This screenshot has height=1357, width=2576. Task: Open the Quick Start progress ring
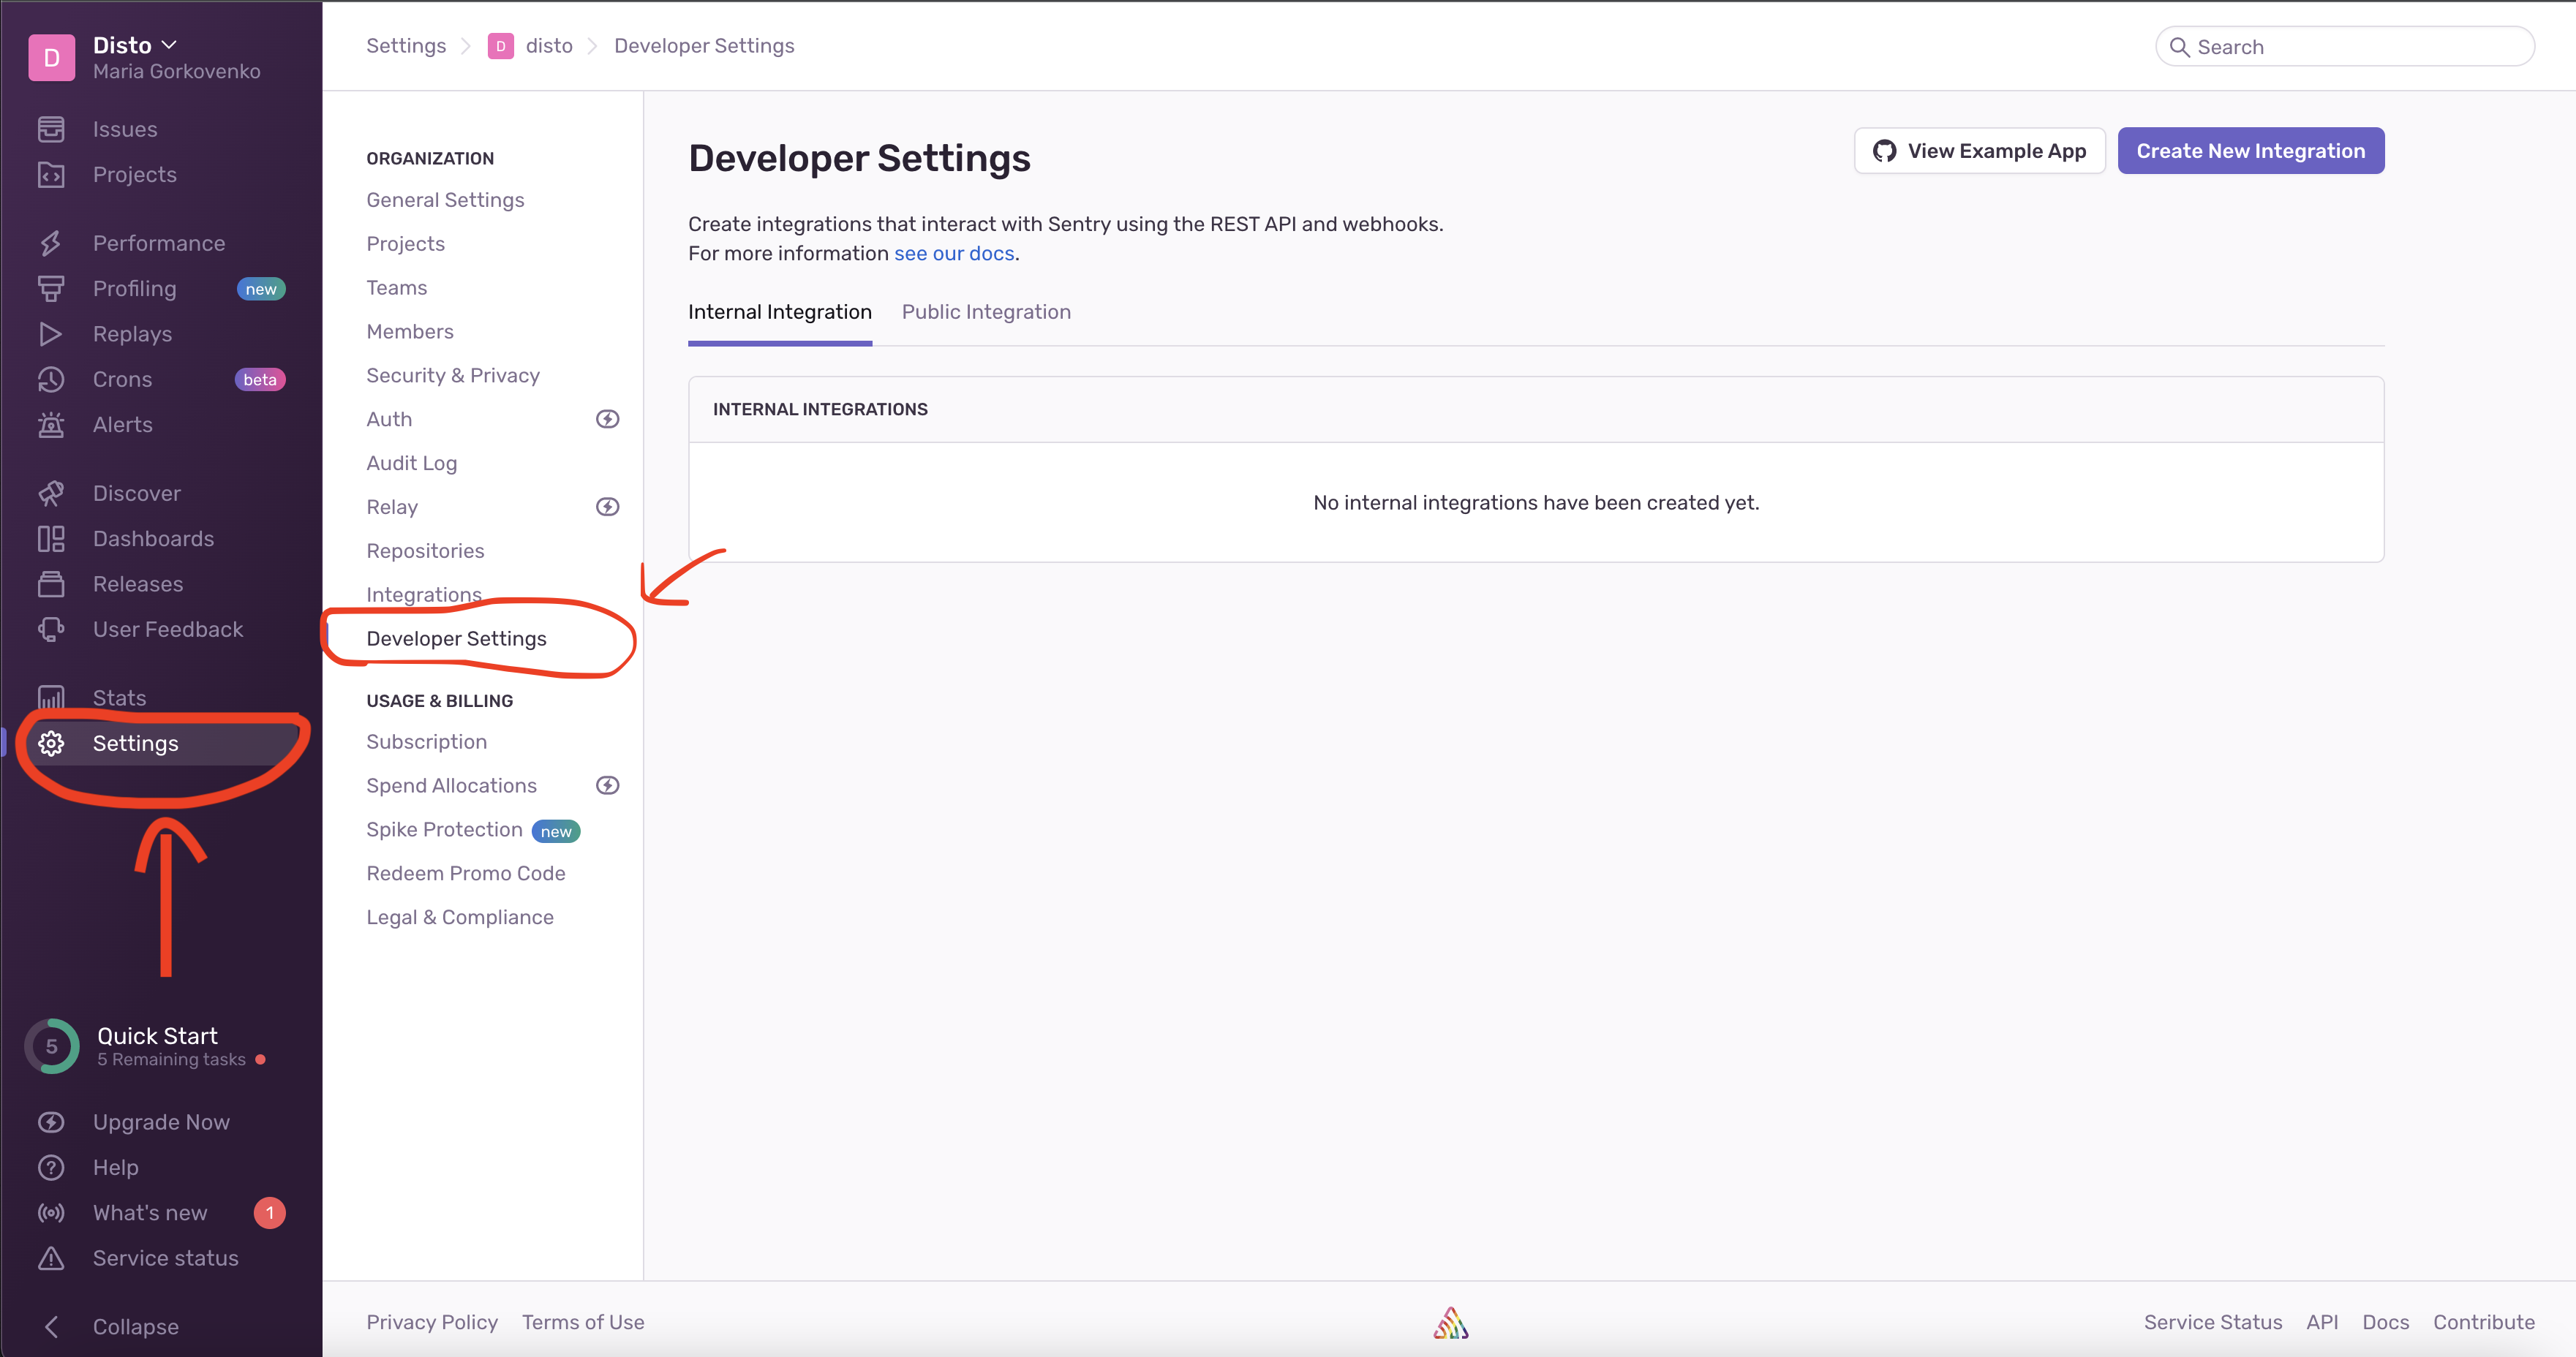(x=51, y=1046)
